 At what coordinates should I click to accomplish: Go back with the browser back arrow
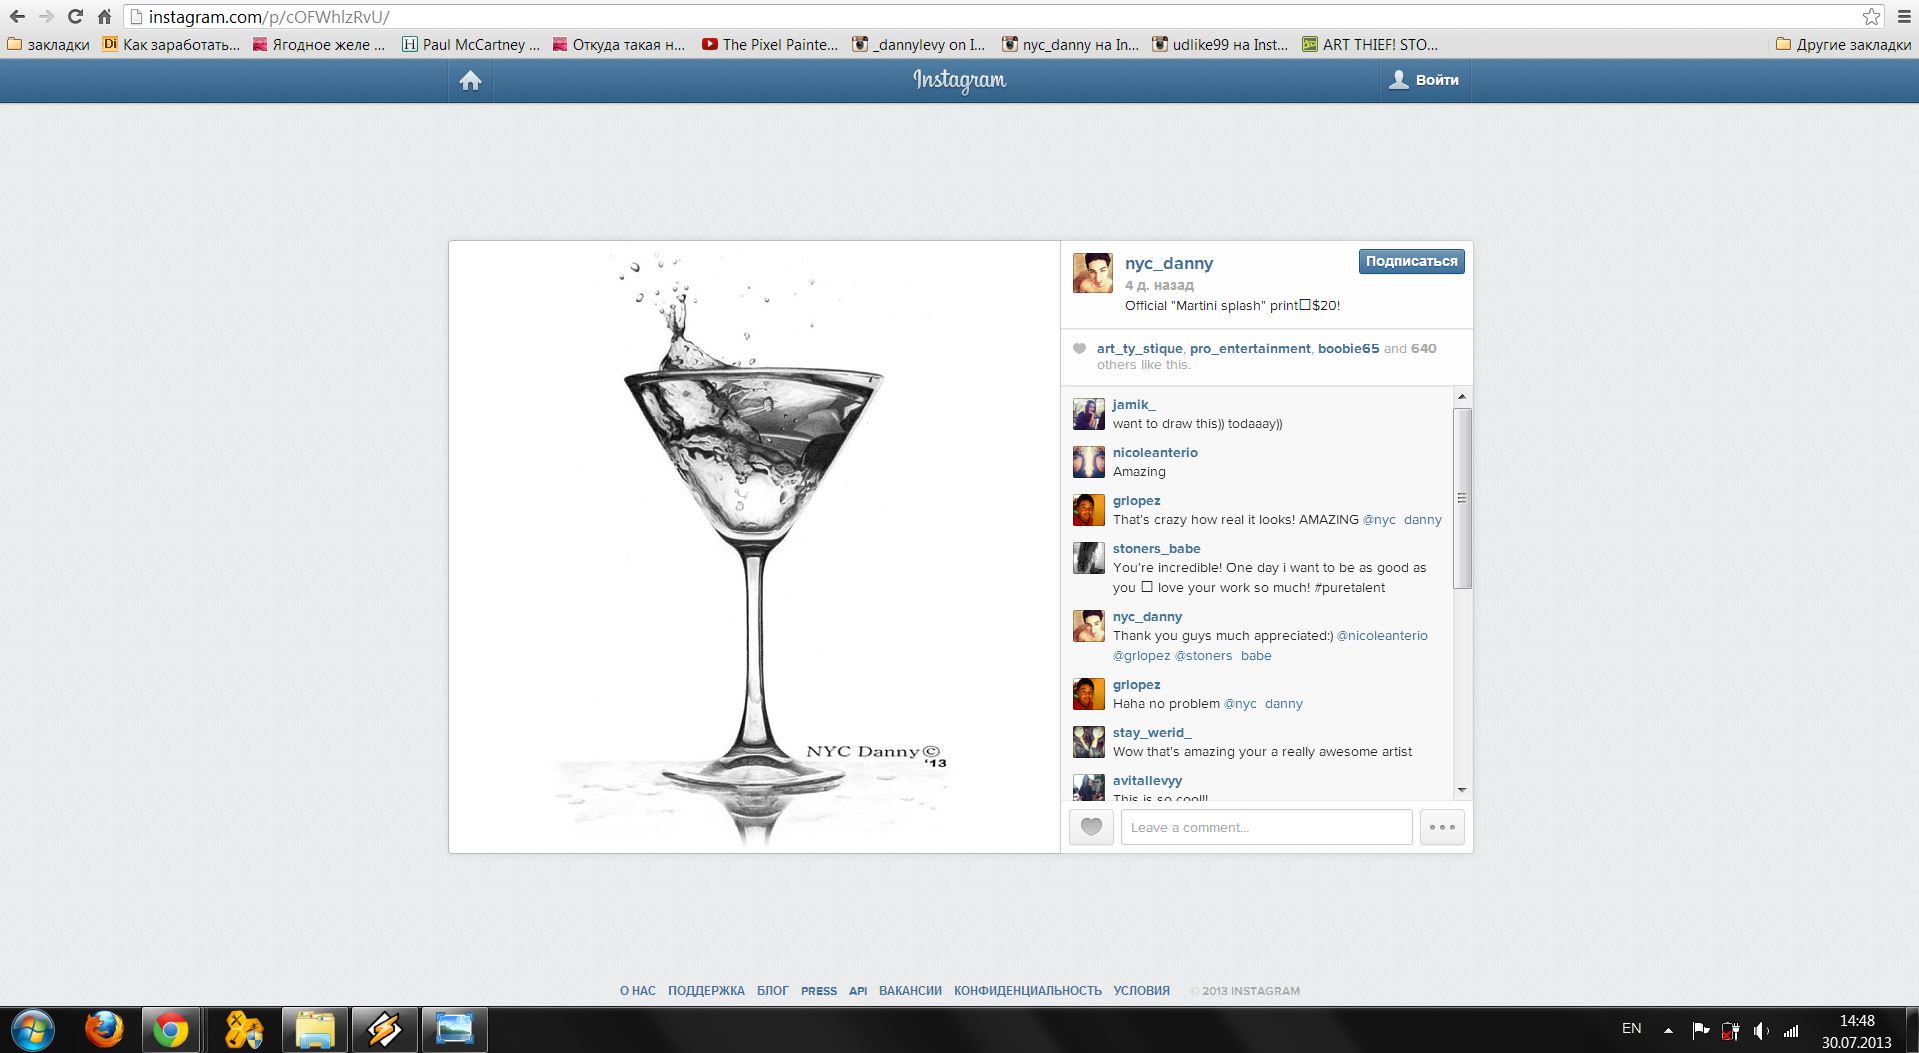tap(17, 17)
